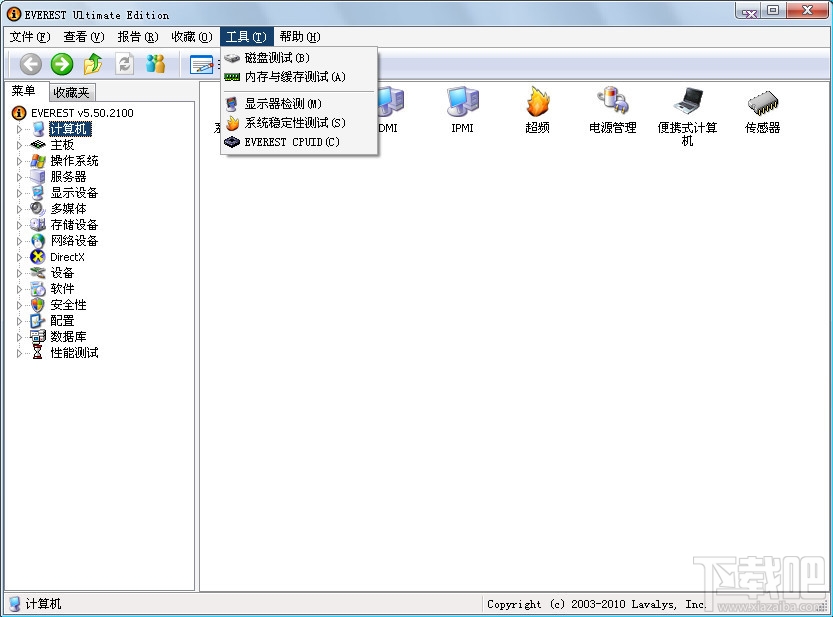
Task: Click the back navigation arrow icon
Action: [31, 63]
